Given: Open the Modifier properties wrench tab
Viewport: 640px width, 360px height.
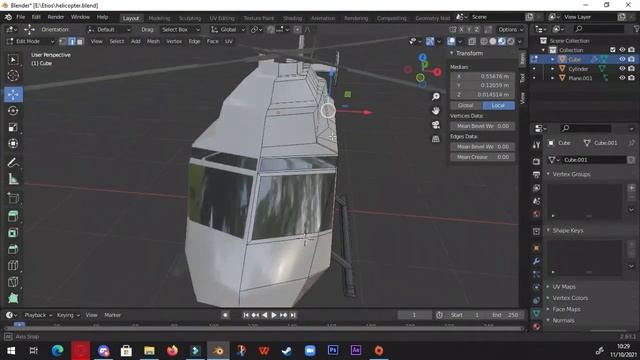Looking at the screenshot, I should click(x=536, y=261).
